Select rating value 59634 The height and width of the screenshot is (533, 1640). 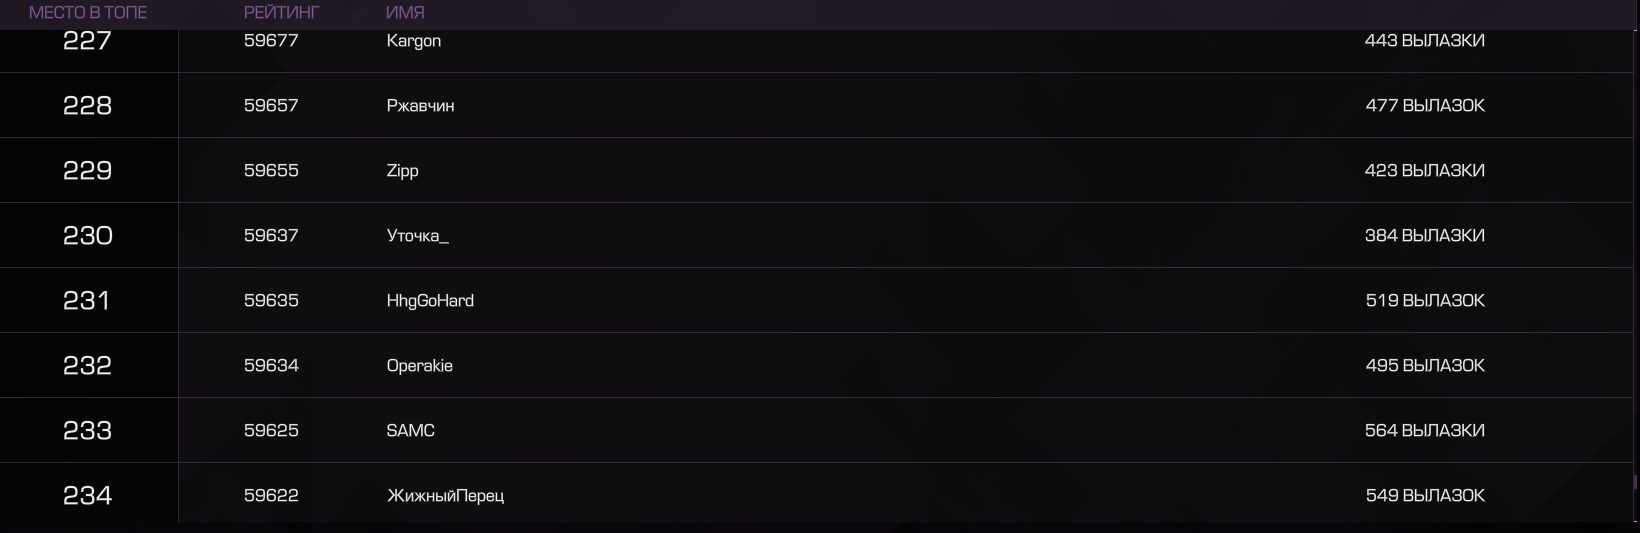tap(271, 366)
